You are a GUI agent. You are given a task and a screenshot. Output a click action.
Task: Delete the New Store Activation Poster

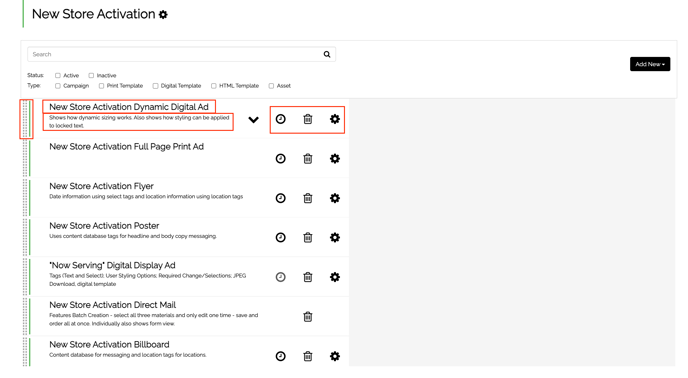click(x=308, y=238)
